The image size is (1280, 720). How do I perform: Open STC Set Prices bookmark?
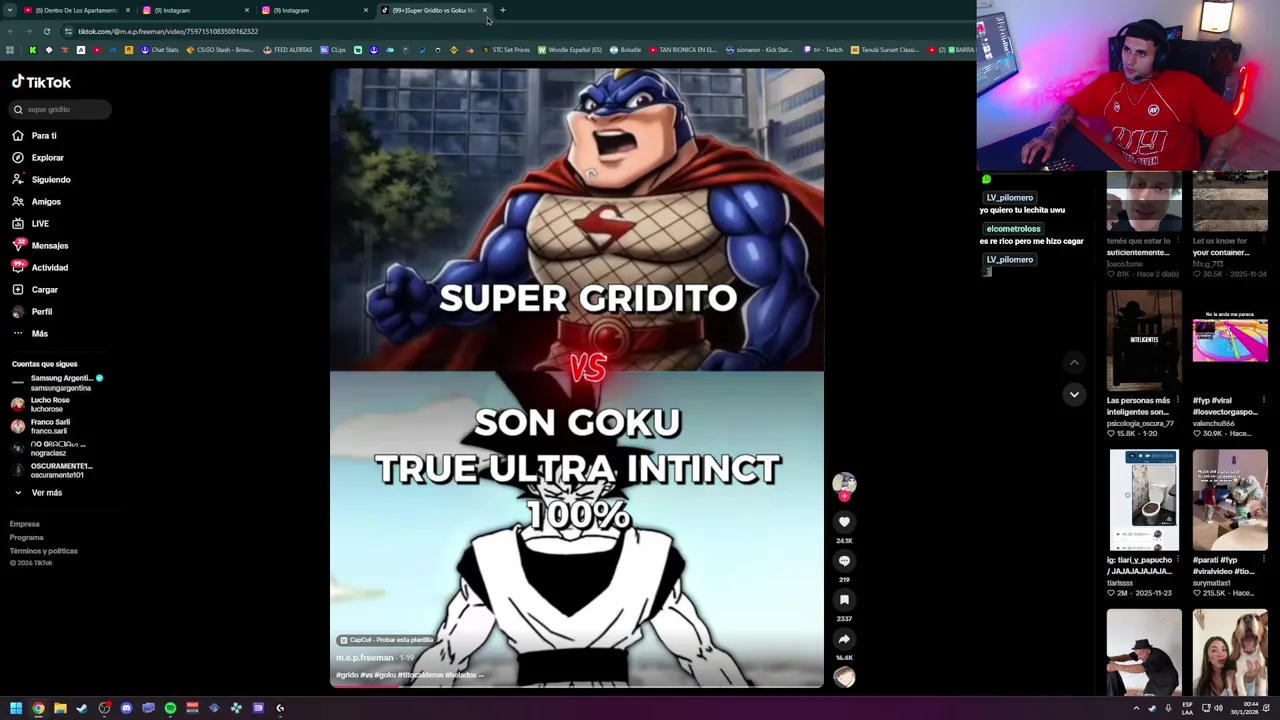pos(506,49)
